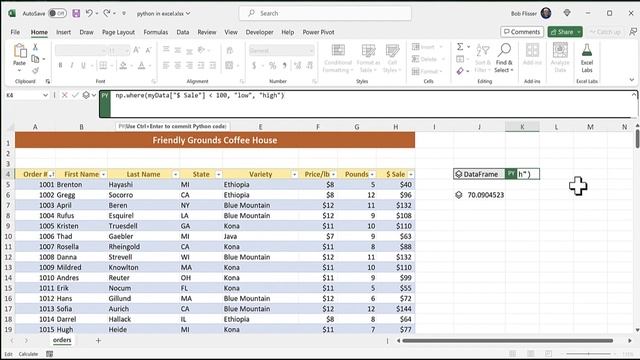The height and width of the screenshot is (360, 640).
Task: Switch to the Page Layout tab
Action: pyautogui.click(x=118, y=32)
